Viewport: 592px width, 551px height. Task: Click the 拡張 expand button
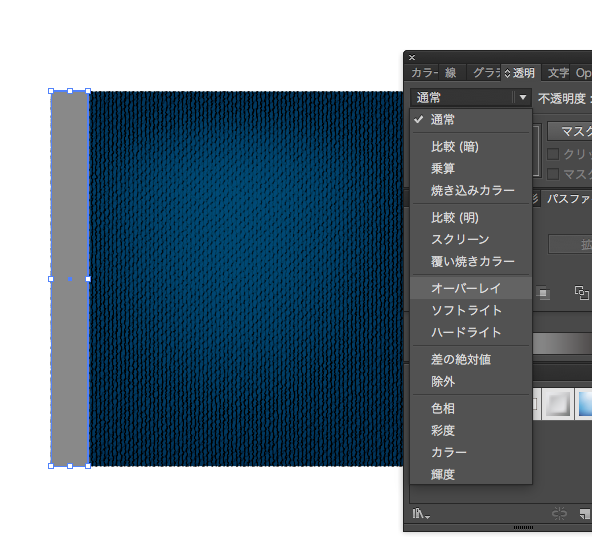pyautogui.click(x=570, y=244)
